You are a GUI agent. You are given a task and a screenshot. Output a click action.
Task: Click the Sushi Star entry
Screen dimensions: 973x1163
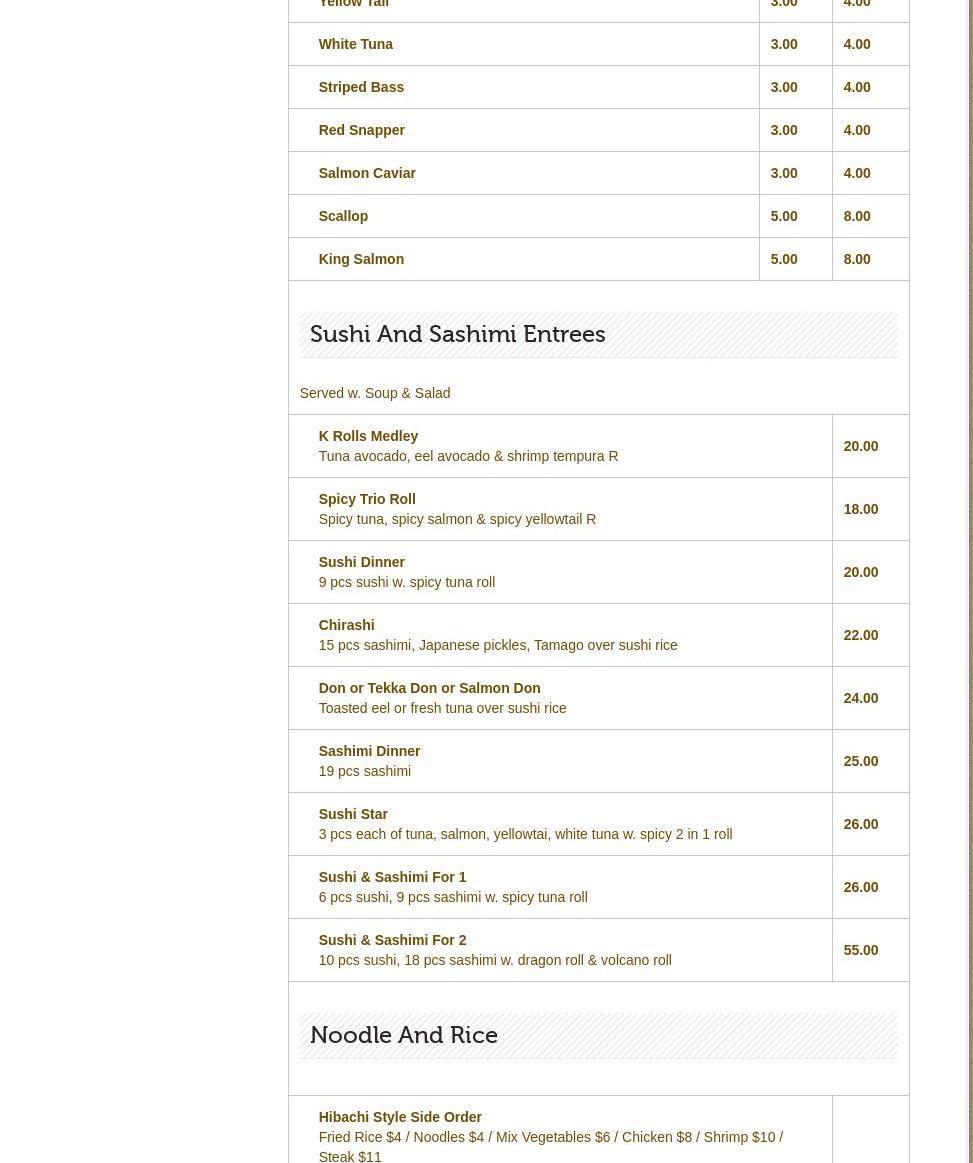(x=353, y=814)
